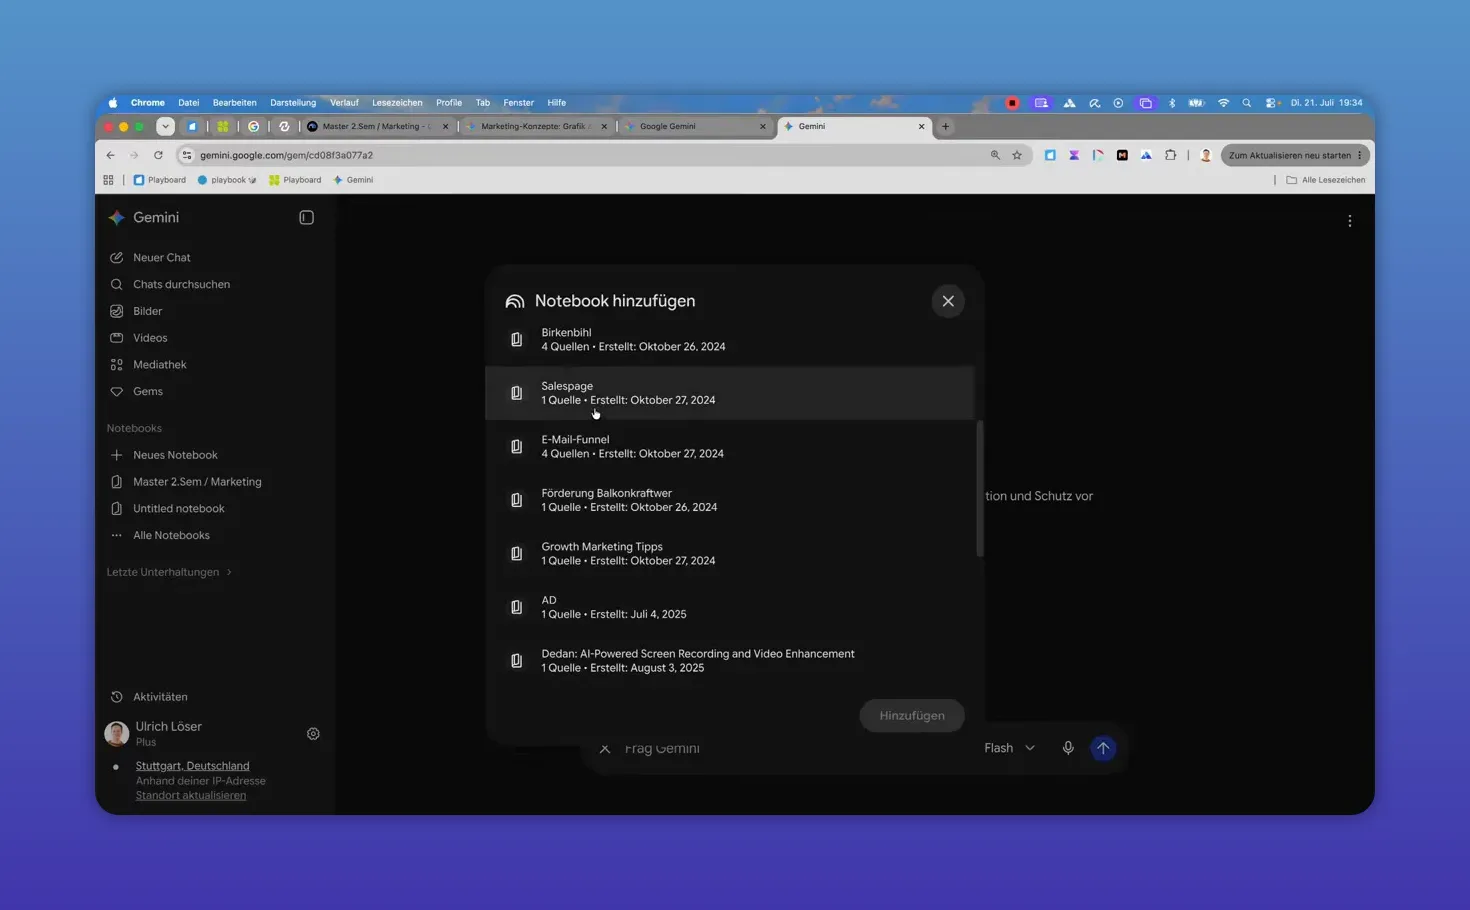Open the tab search dropdown arrow

[x=166, y=127]
